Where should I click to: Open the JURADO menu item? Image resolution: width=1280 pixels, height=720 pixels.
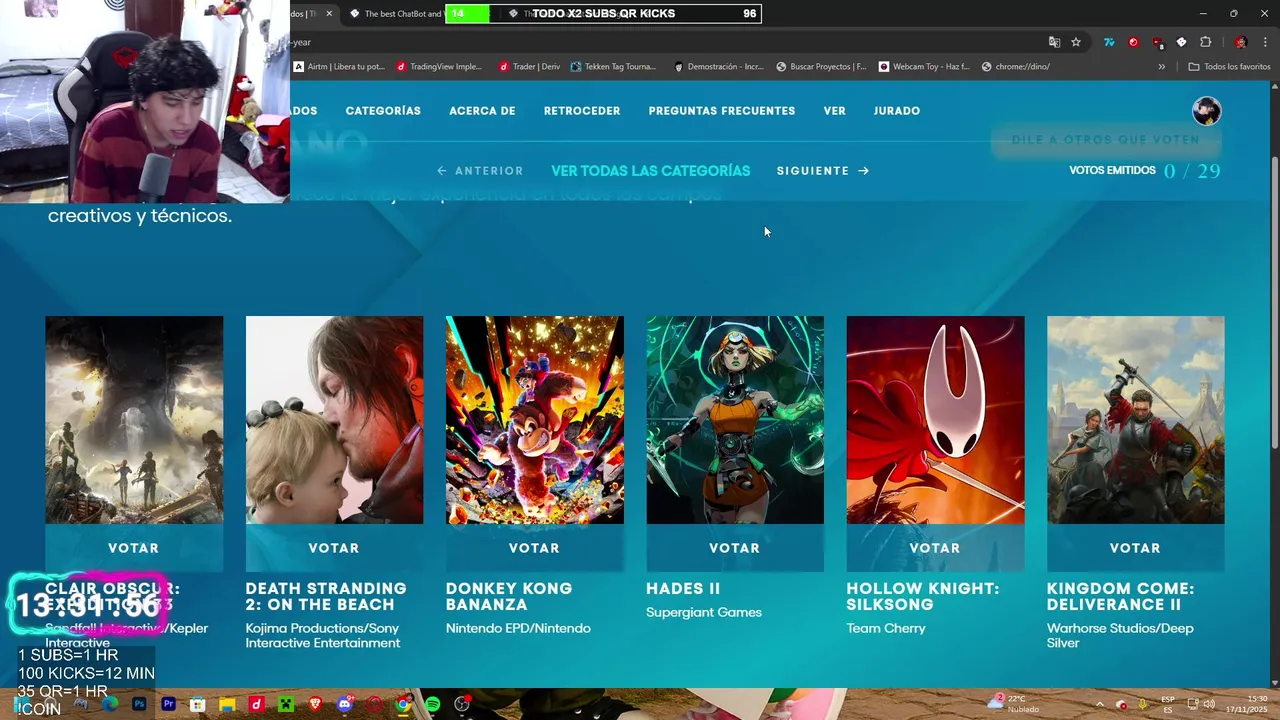(897, 111)
